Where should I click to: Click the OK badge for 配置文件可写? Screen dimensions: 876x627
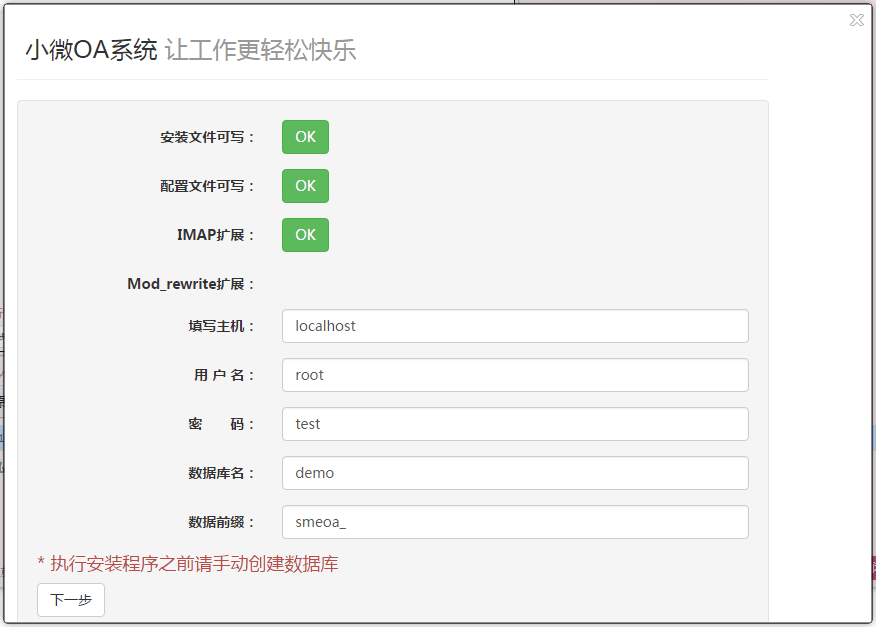pyautogui.click(x=305, y=186)
